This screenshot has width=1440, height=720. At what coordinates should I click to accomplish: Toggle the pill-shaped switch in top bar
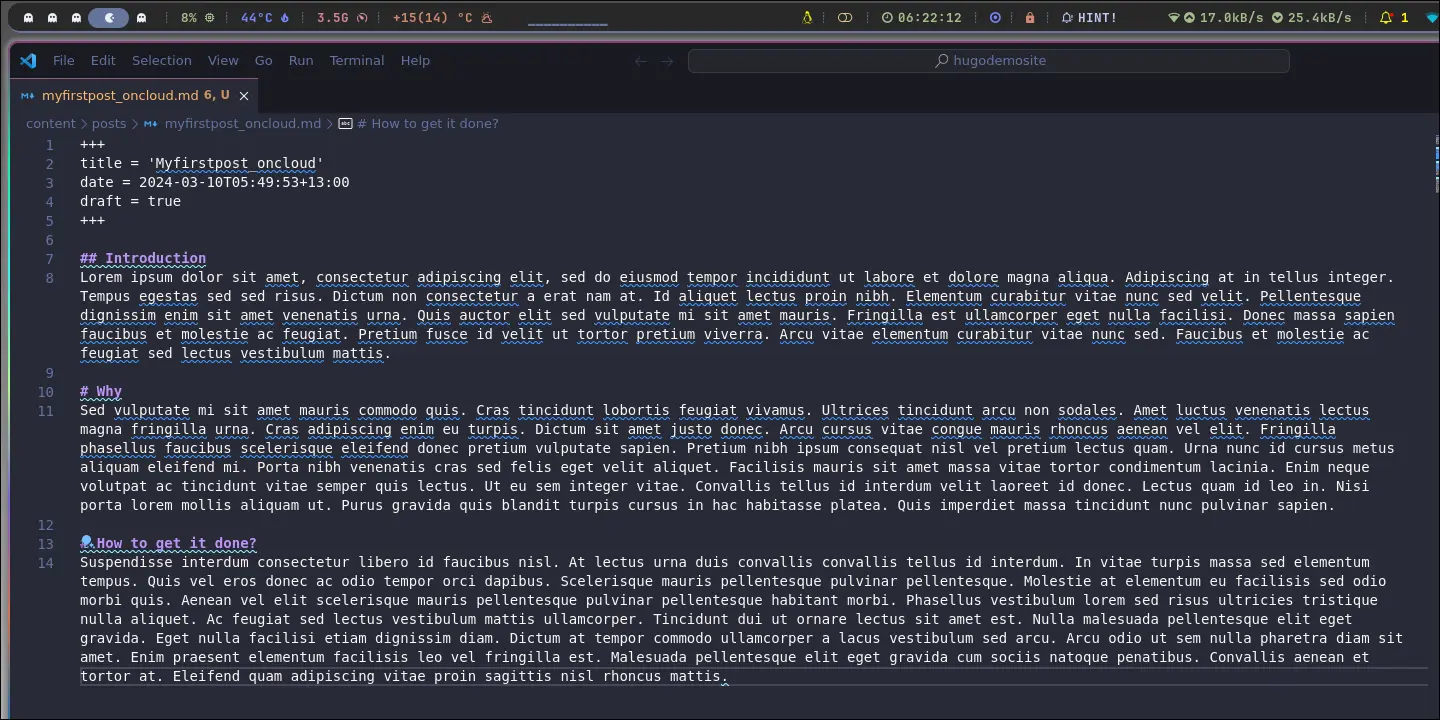(845, 17)
